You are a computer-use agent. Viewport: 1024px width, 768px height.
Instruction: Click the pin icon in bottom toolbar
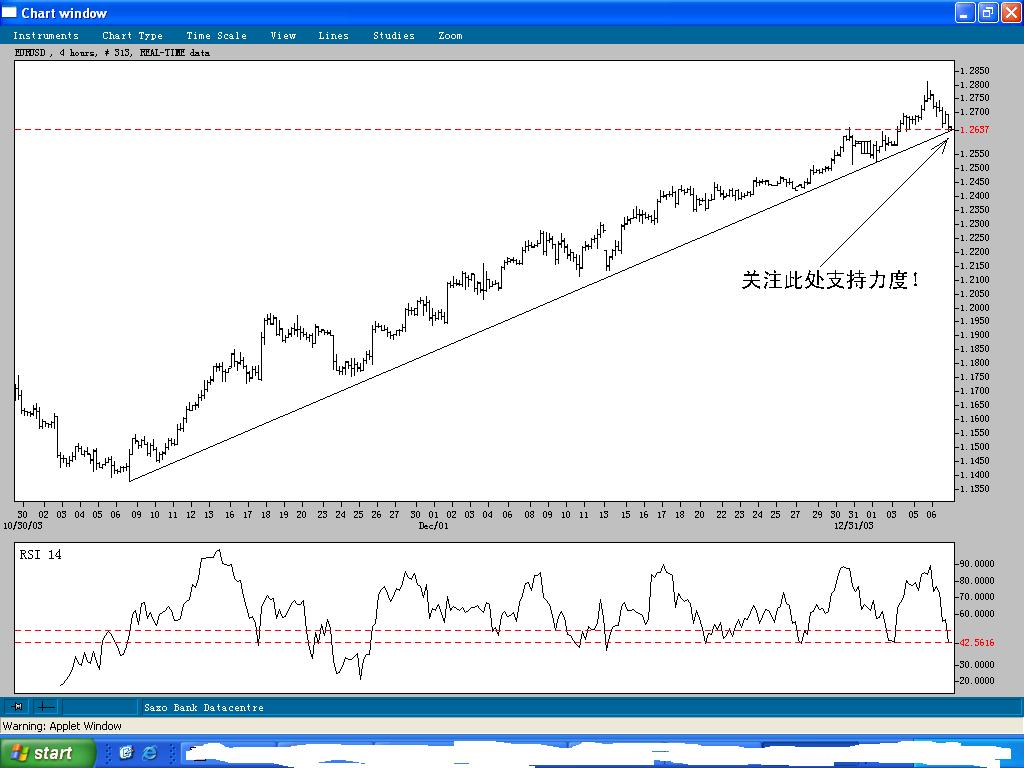coord(18,707)
